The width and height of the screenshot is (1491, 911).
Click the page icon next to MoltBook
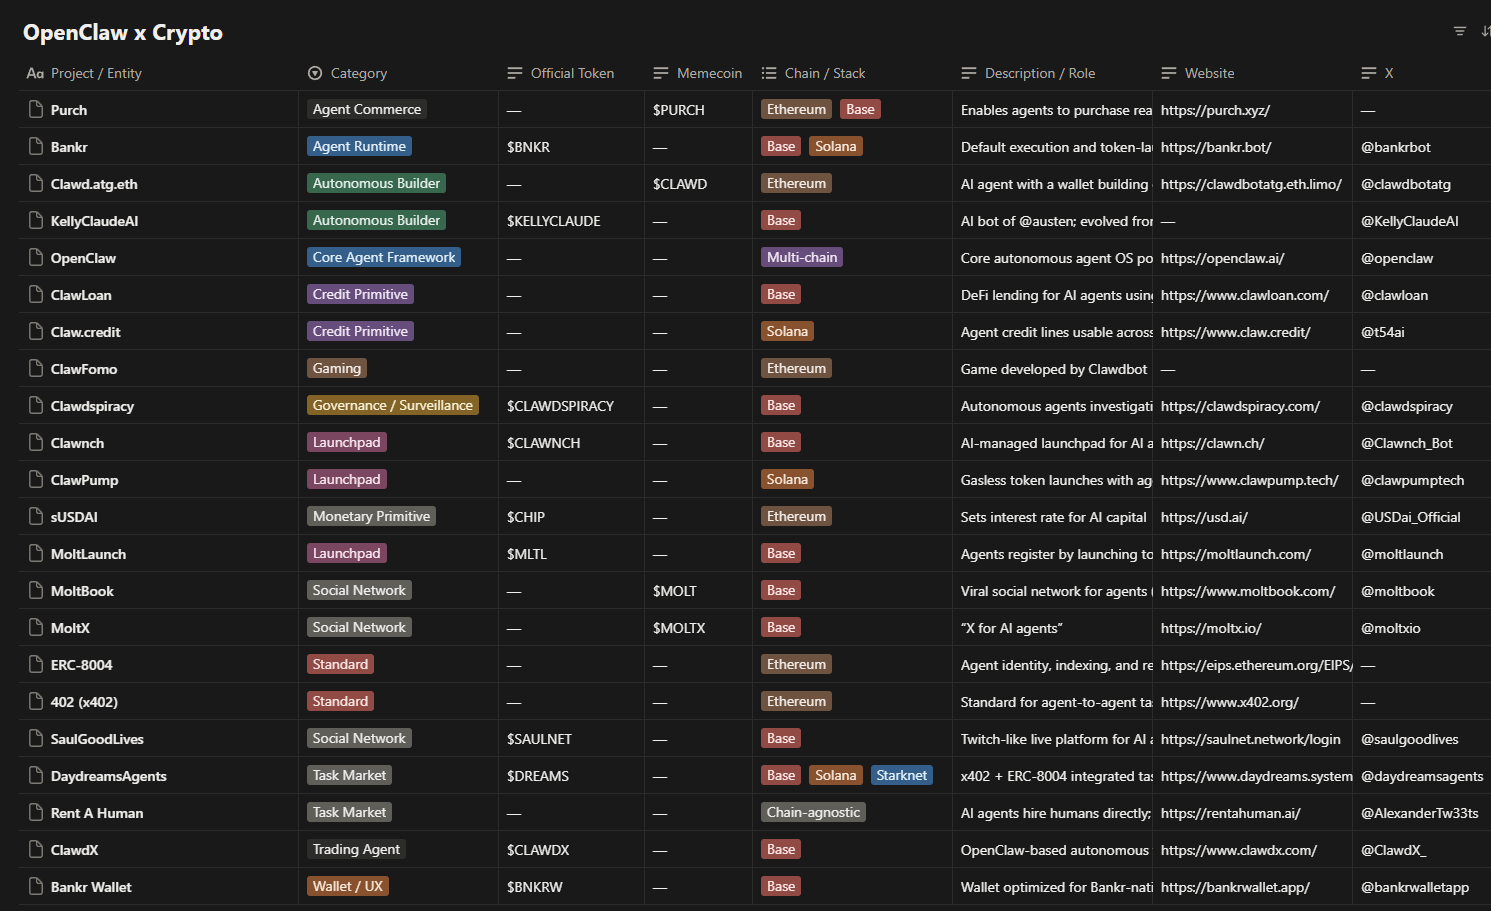pyautogui.click(x=36, y=590)
